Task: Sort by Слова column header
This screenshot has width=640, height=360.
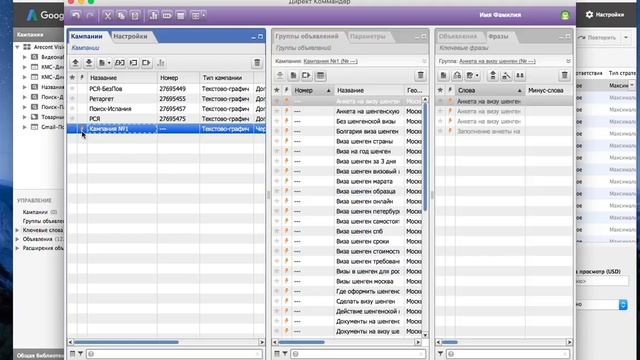Action: 490,90
